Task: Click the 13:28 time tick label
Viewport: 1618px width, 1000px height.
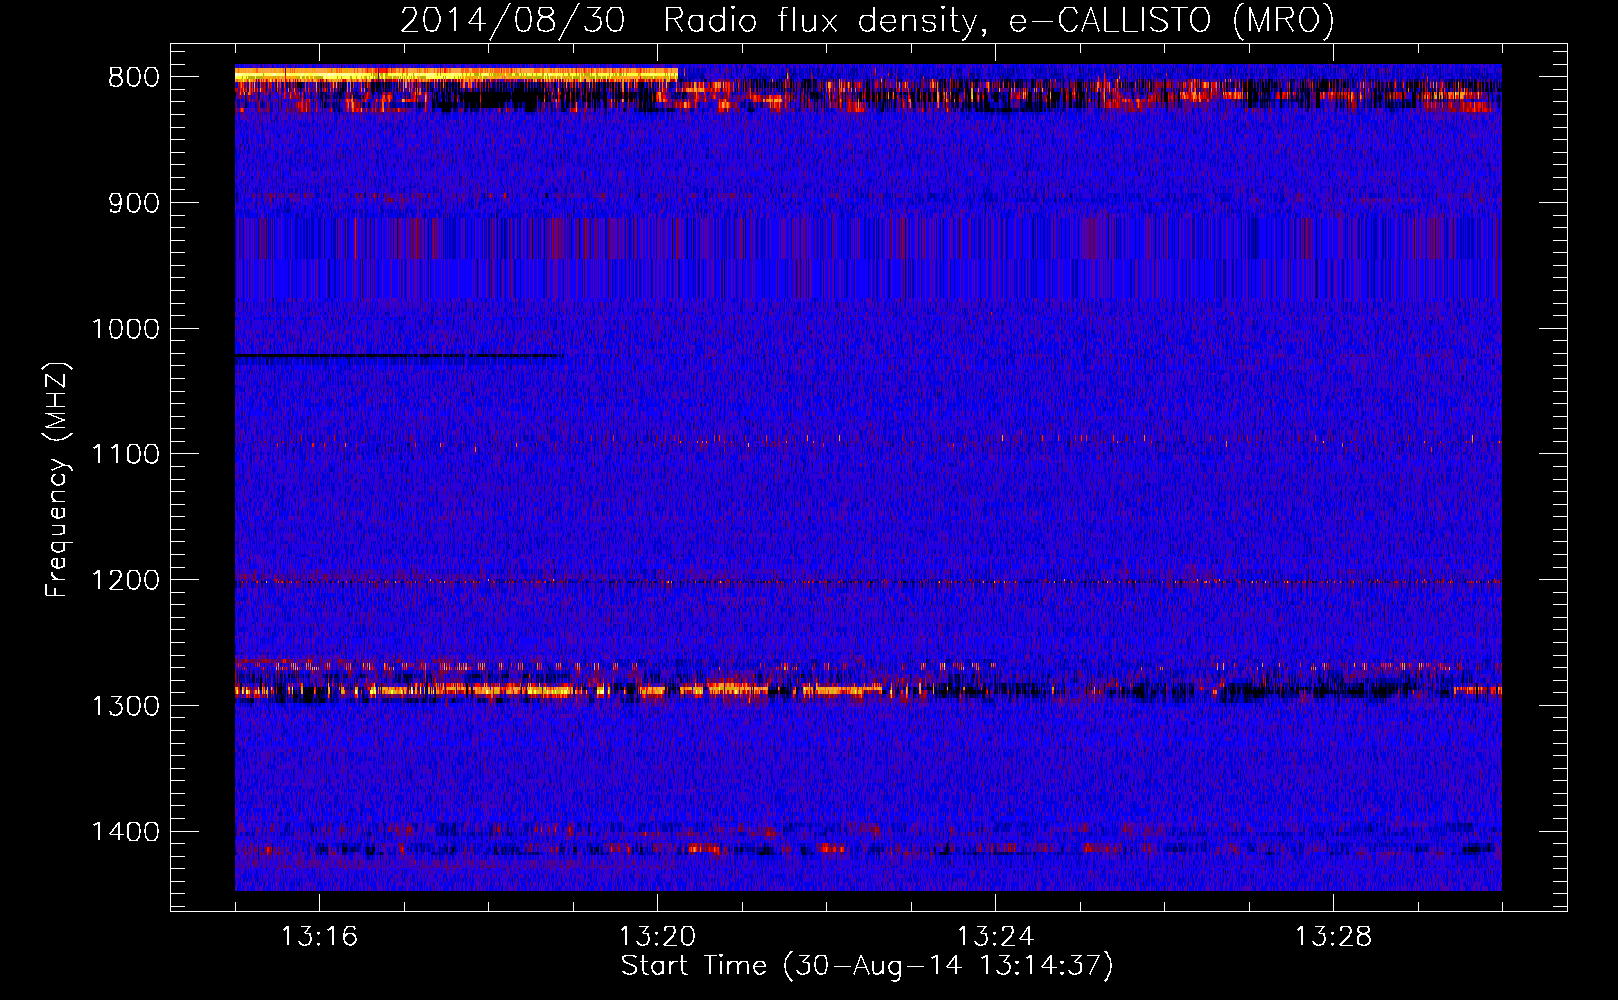Action: coord(1333,937)
